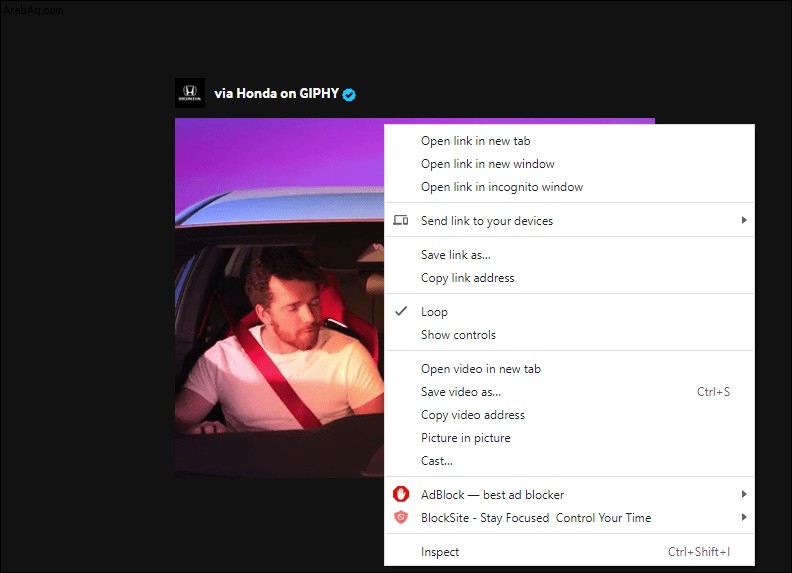Enable Show controls for the video

tap(569, 335)
